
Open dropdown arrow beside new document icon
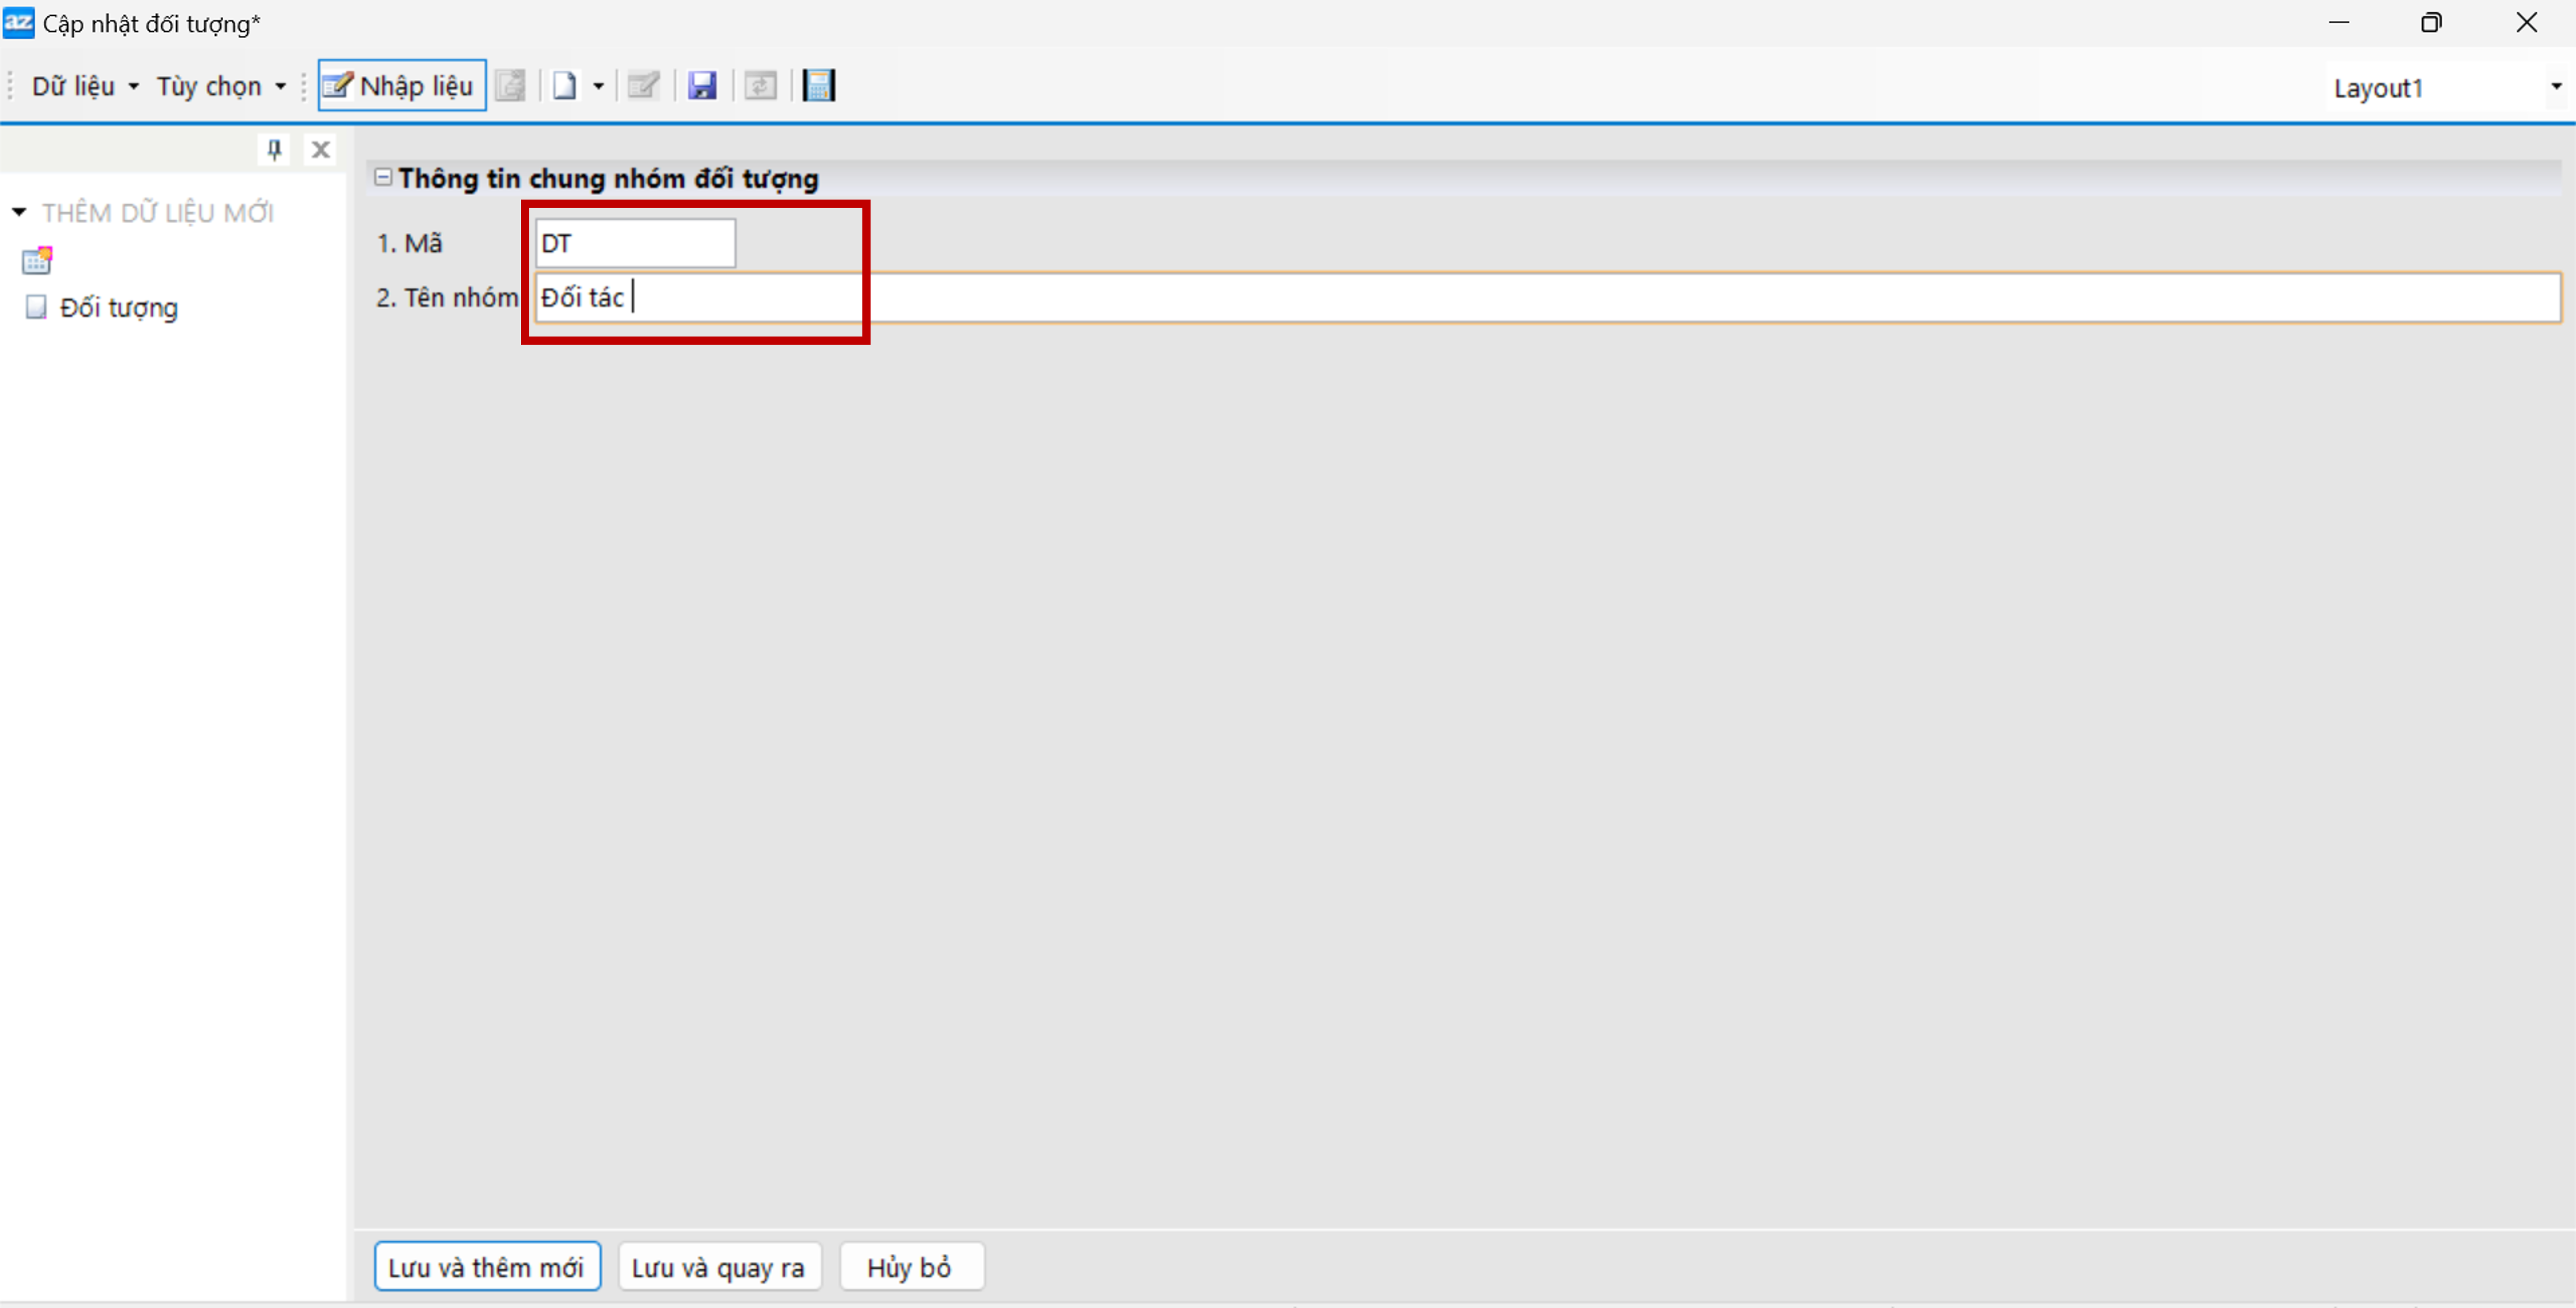pyautogui.click(x=598, y=86)
